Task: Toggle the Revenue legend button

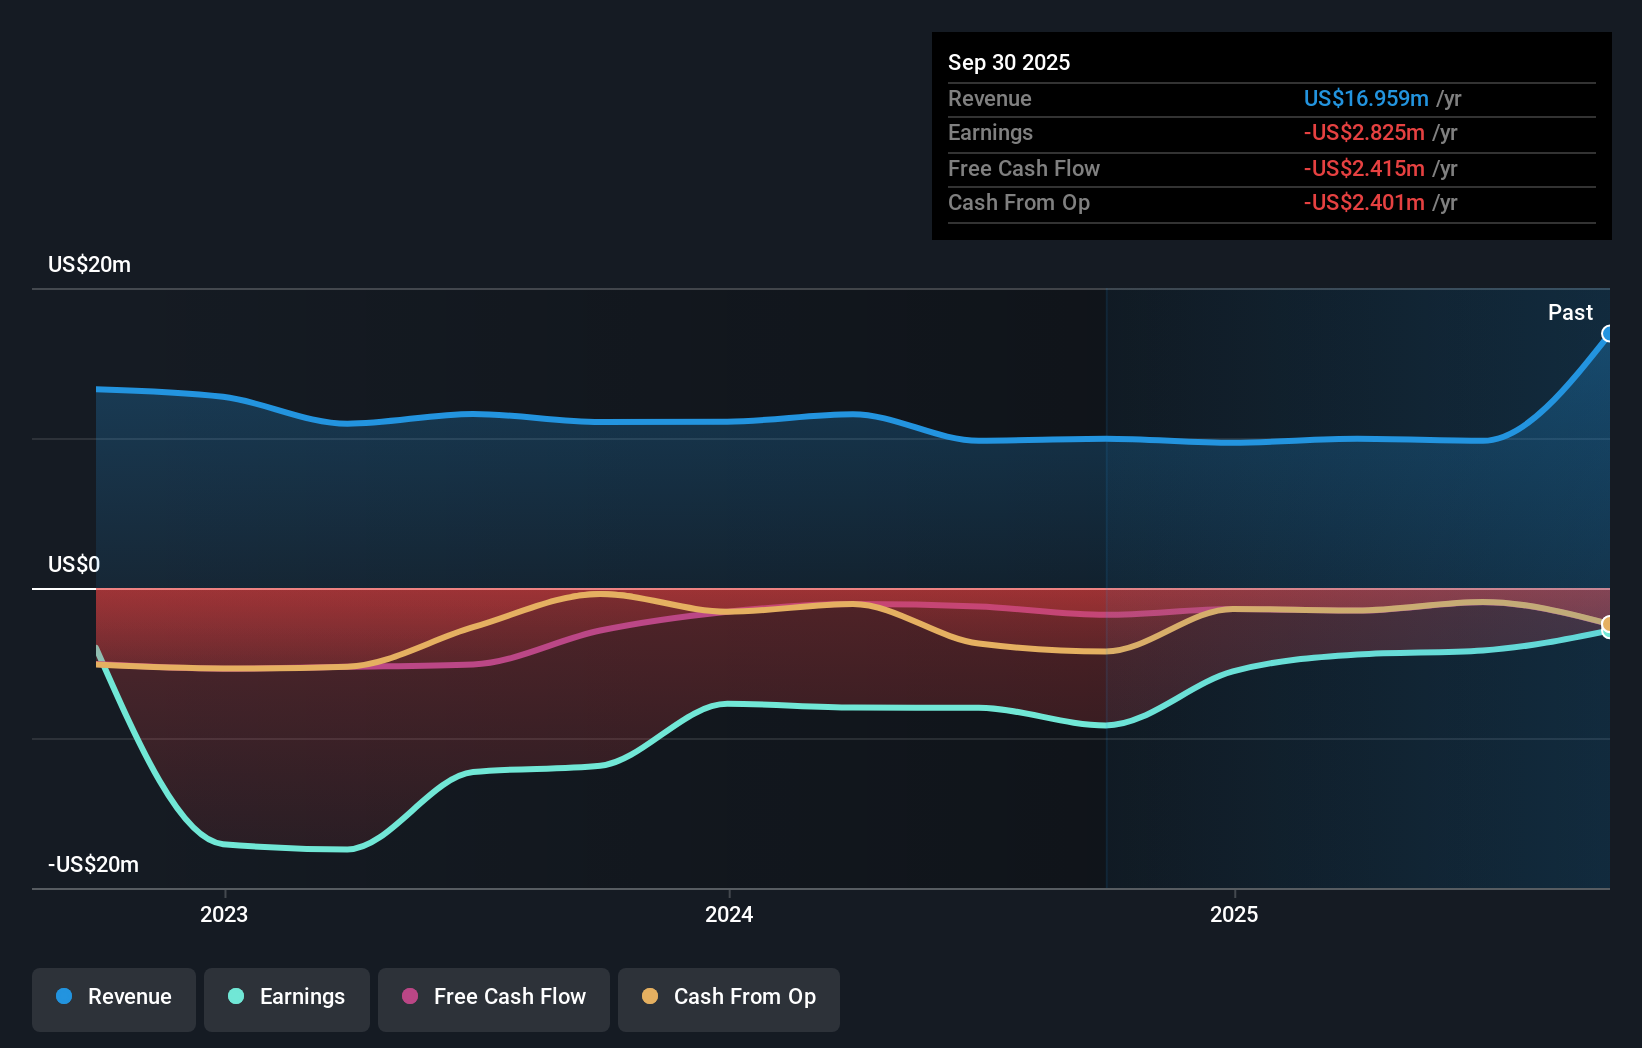Action: (x=114, y=998)
